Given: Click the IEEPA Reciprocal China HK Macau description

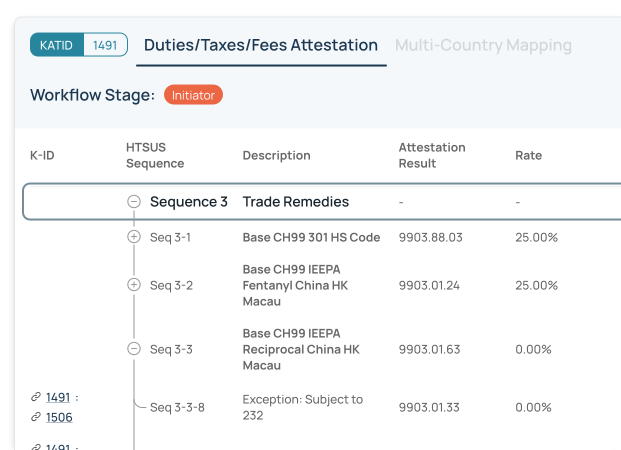Looking at the screenshot, I should click(x=301, y=349).
